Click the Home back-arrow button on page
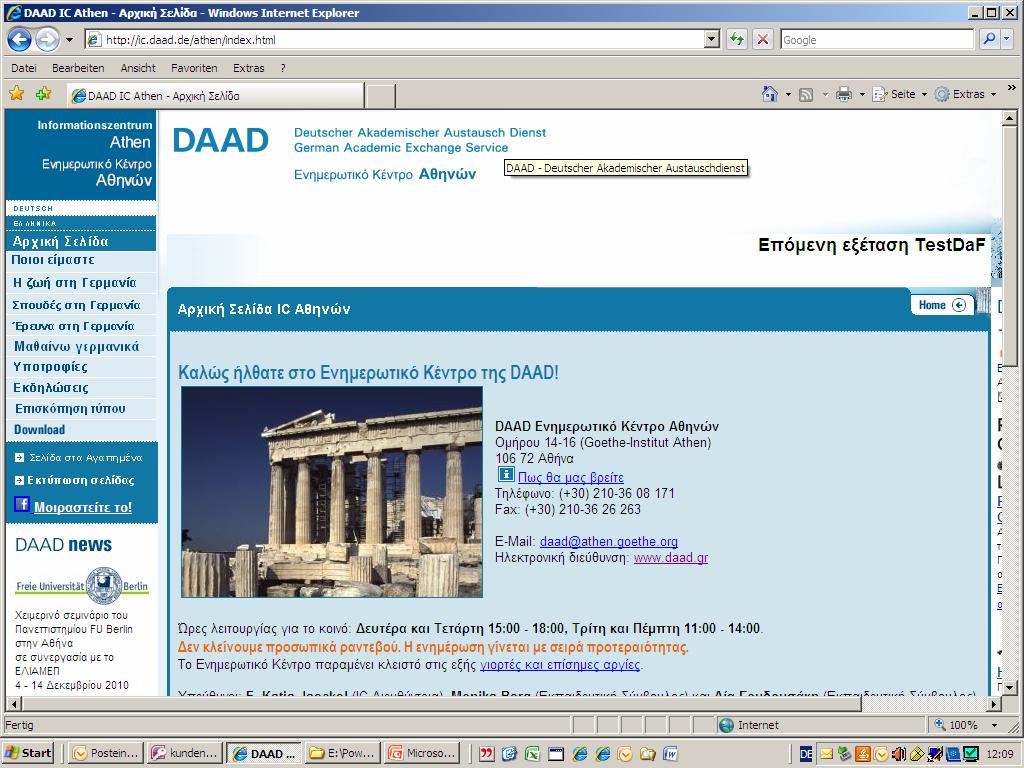1024x768 pixels. (x=942, y=305)
